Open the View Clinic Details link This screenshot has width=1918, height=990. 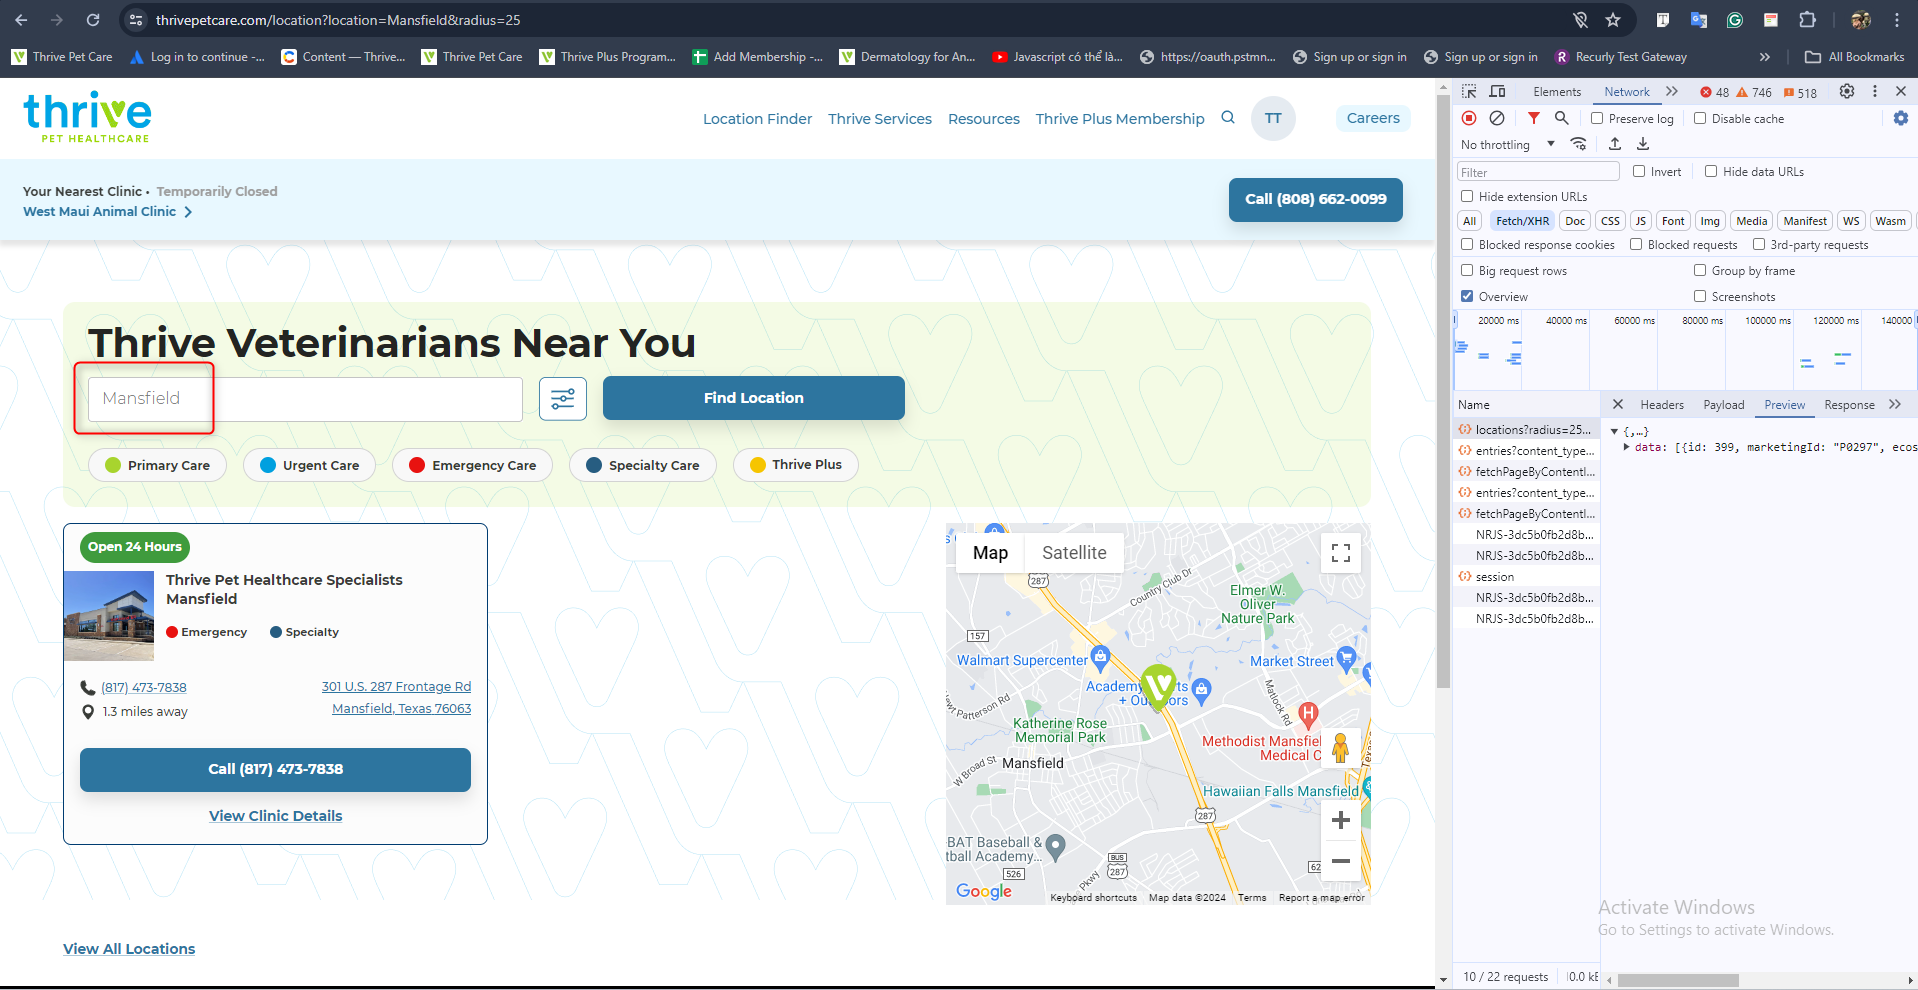pos(276,816)
